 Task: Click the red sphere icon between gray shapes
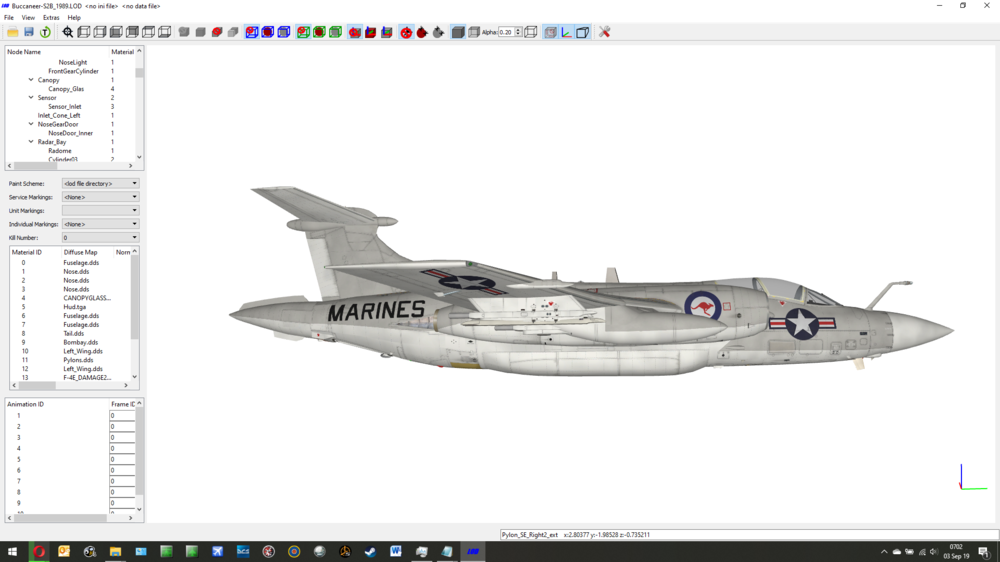(x=217, y=32)
